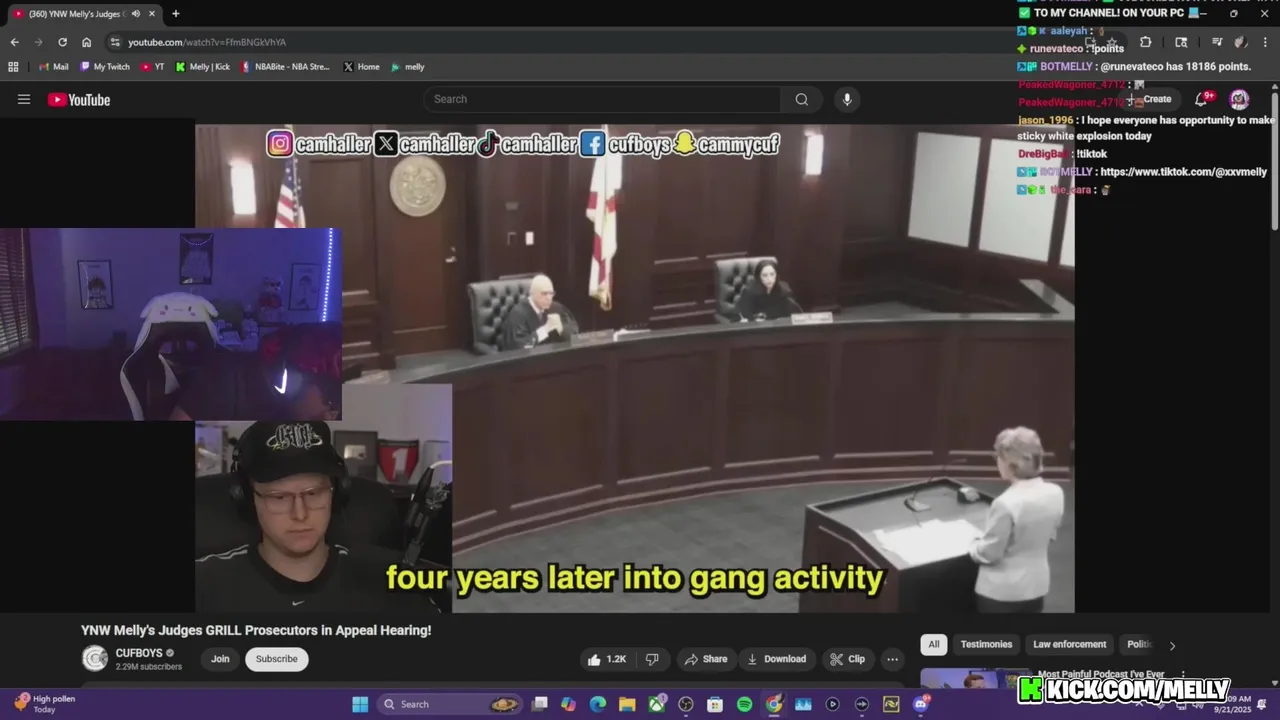
Task: Open the more actions ellipsis below video
Action: (x=892, y=659)
